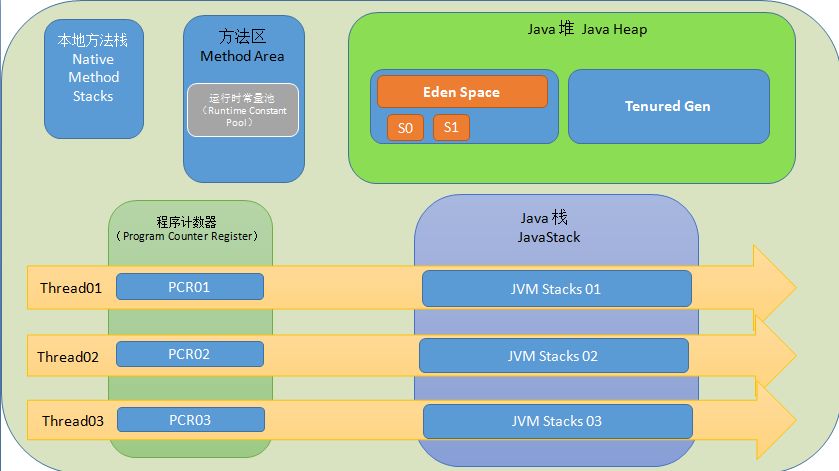This screenshot has height=471, width=839.
Task: Click the JVM Stacks 01 block
Action: 556,288
